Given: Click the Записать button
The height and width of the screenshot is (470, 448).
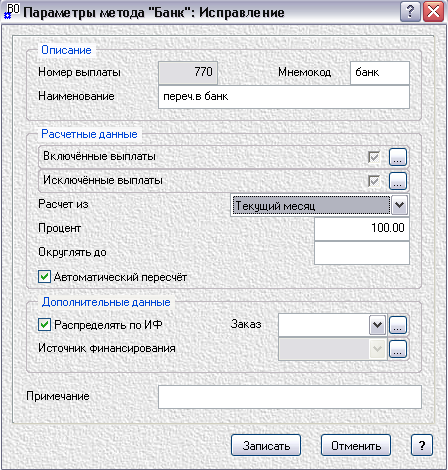Looking at the screenshot, I should [266, 445].
